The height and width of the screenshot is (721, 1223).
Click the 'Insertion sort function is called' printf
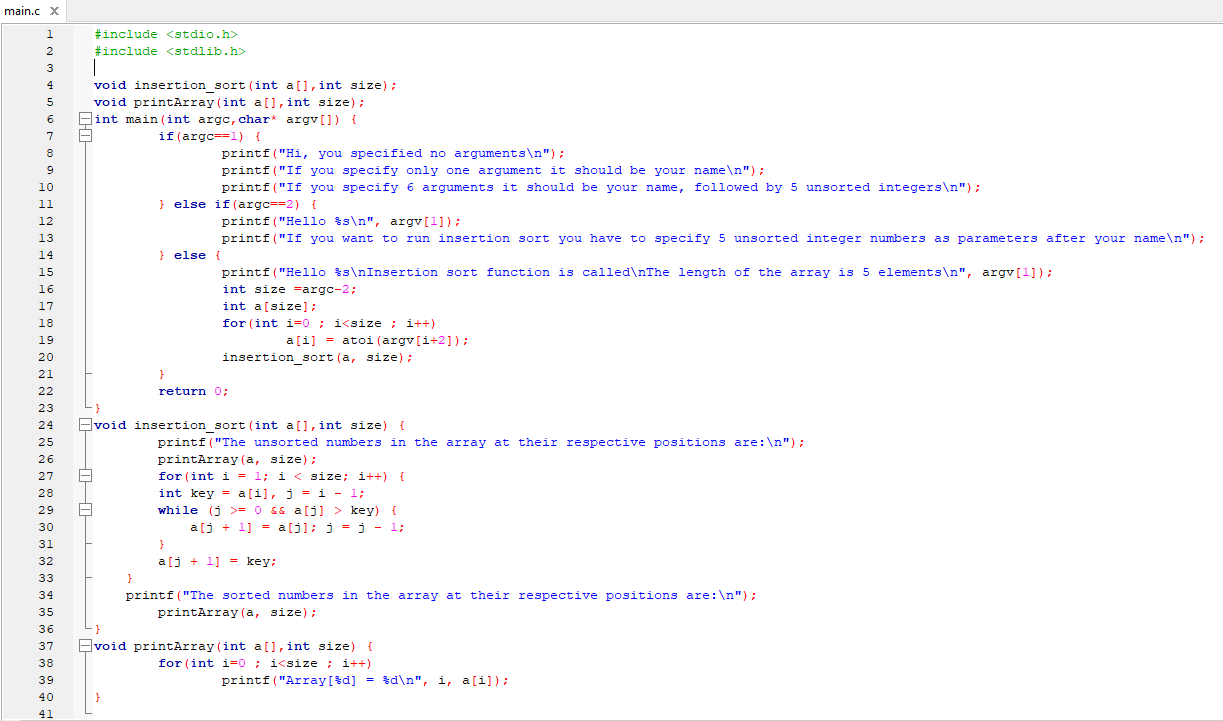pos(638,272)
